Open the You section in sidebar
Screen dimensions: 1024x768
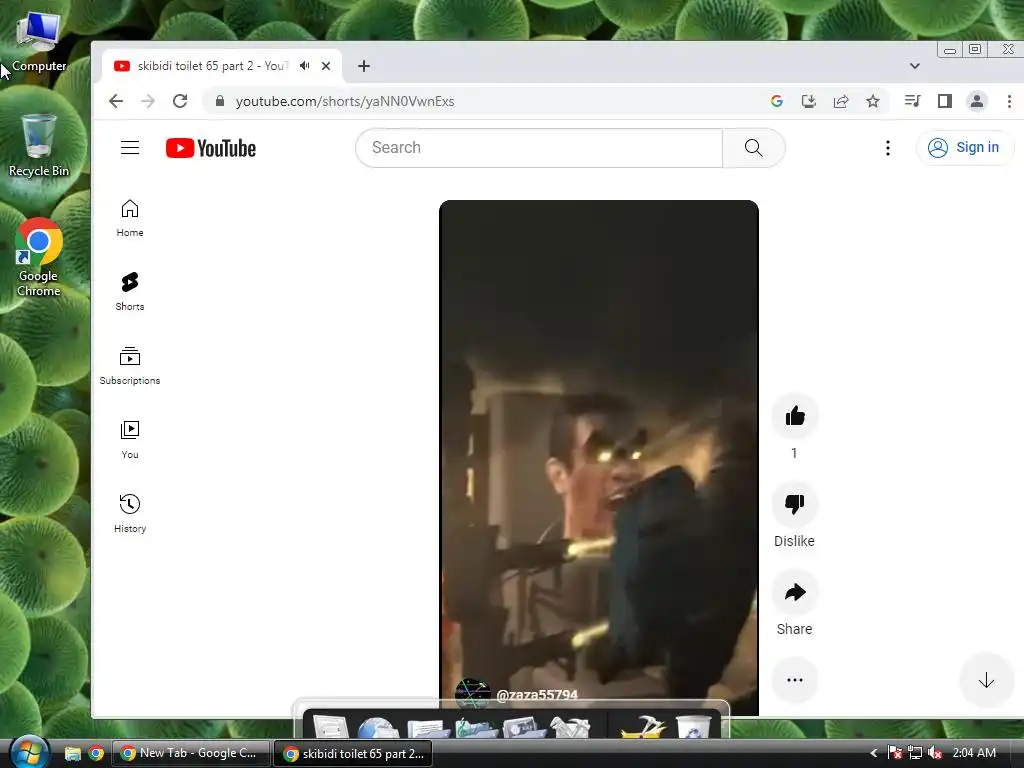(x=130, y=440)
